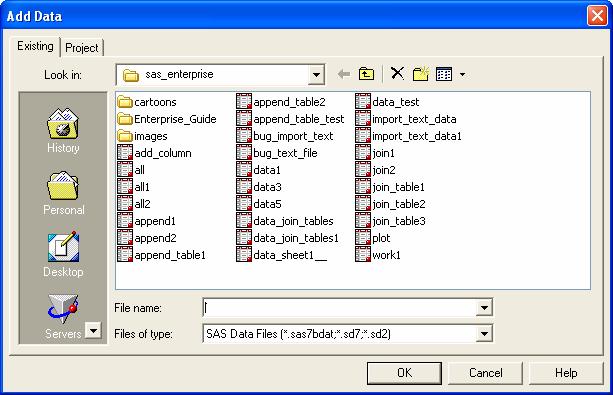Select the import_text_data file icon
The height and width of the screenshot is (395, 613).
pyautogui.click(x=363, y=118)
